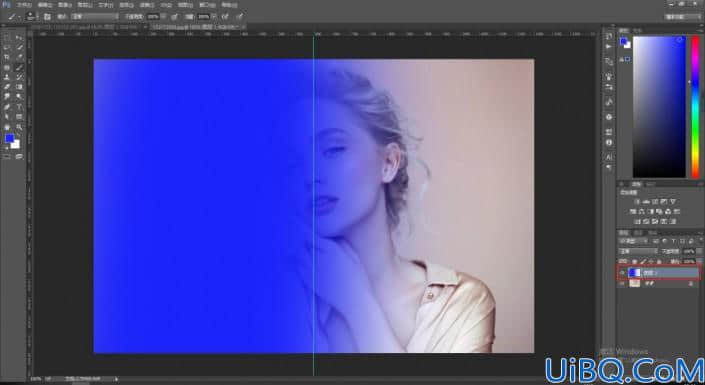Select the Move tool
705x385 pixels.
19,37
